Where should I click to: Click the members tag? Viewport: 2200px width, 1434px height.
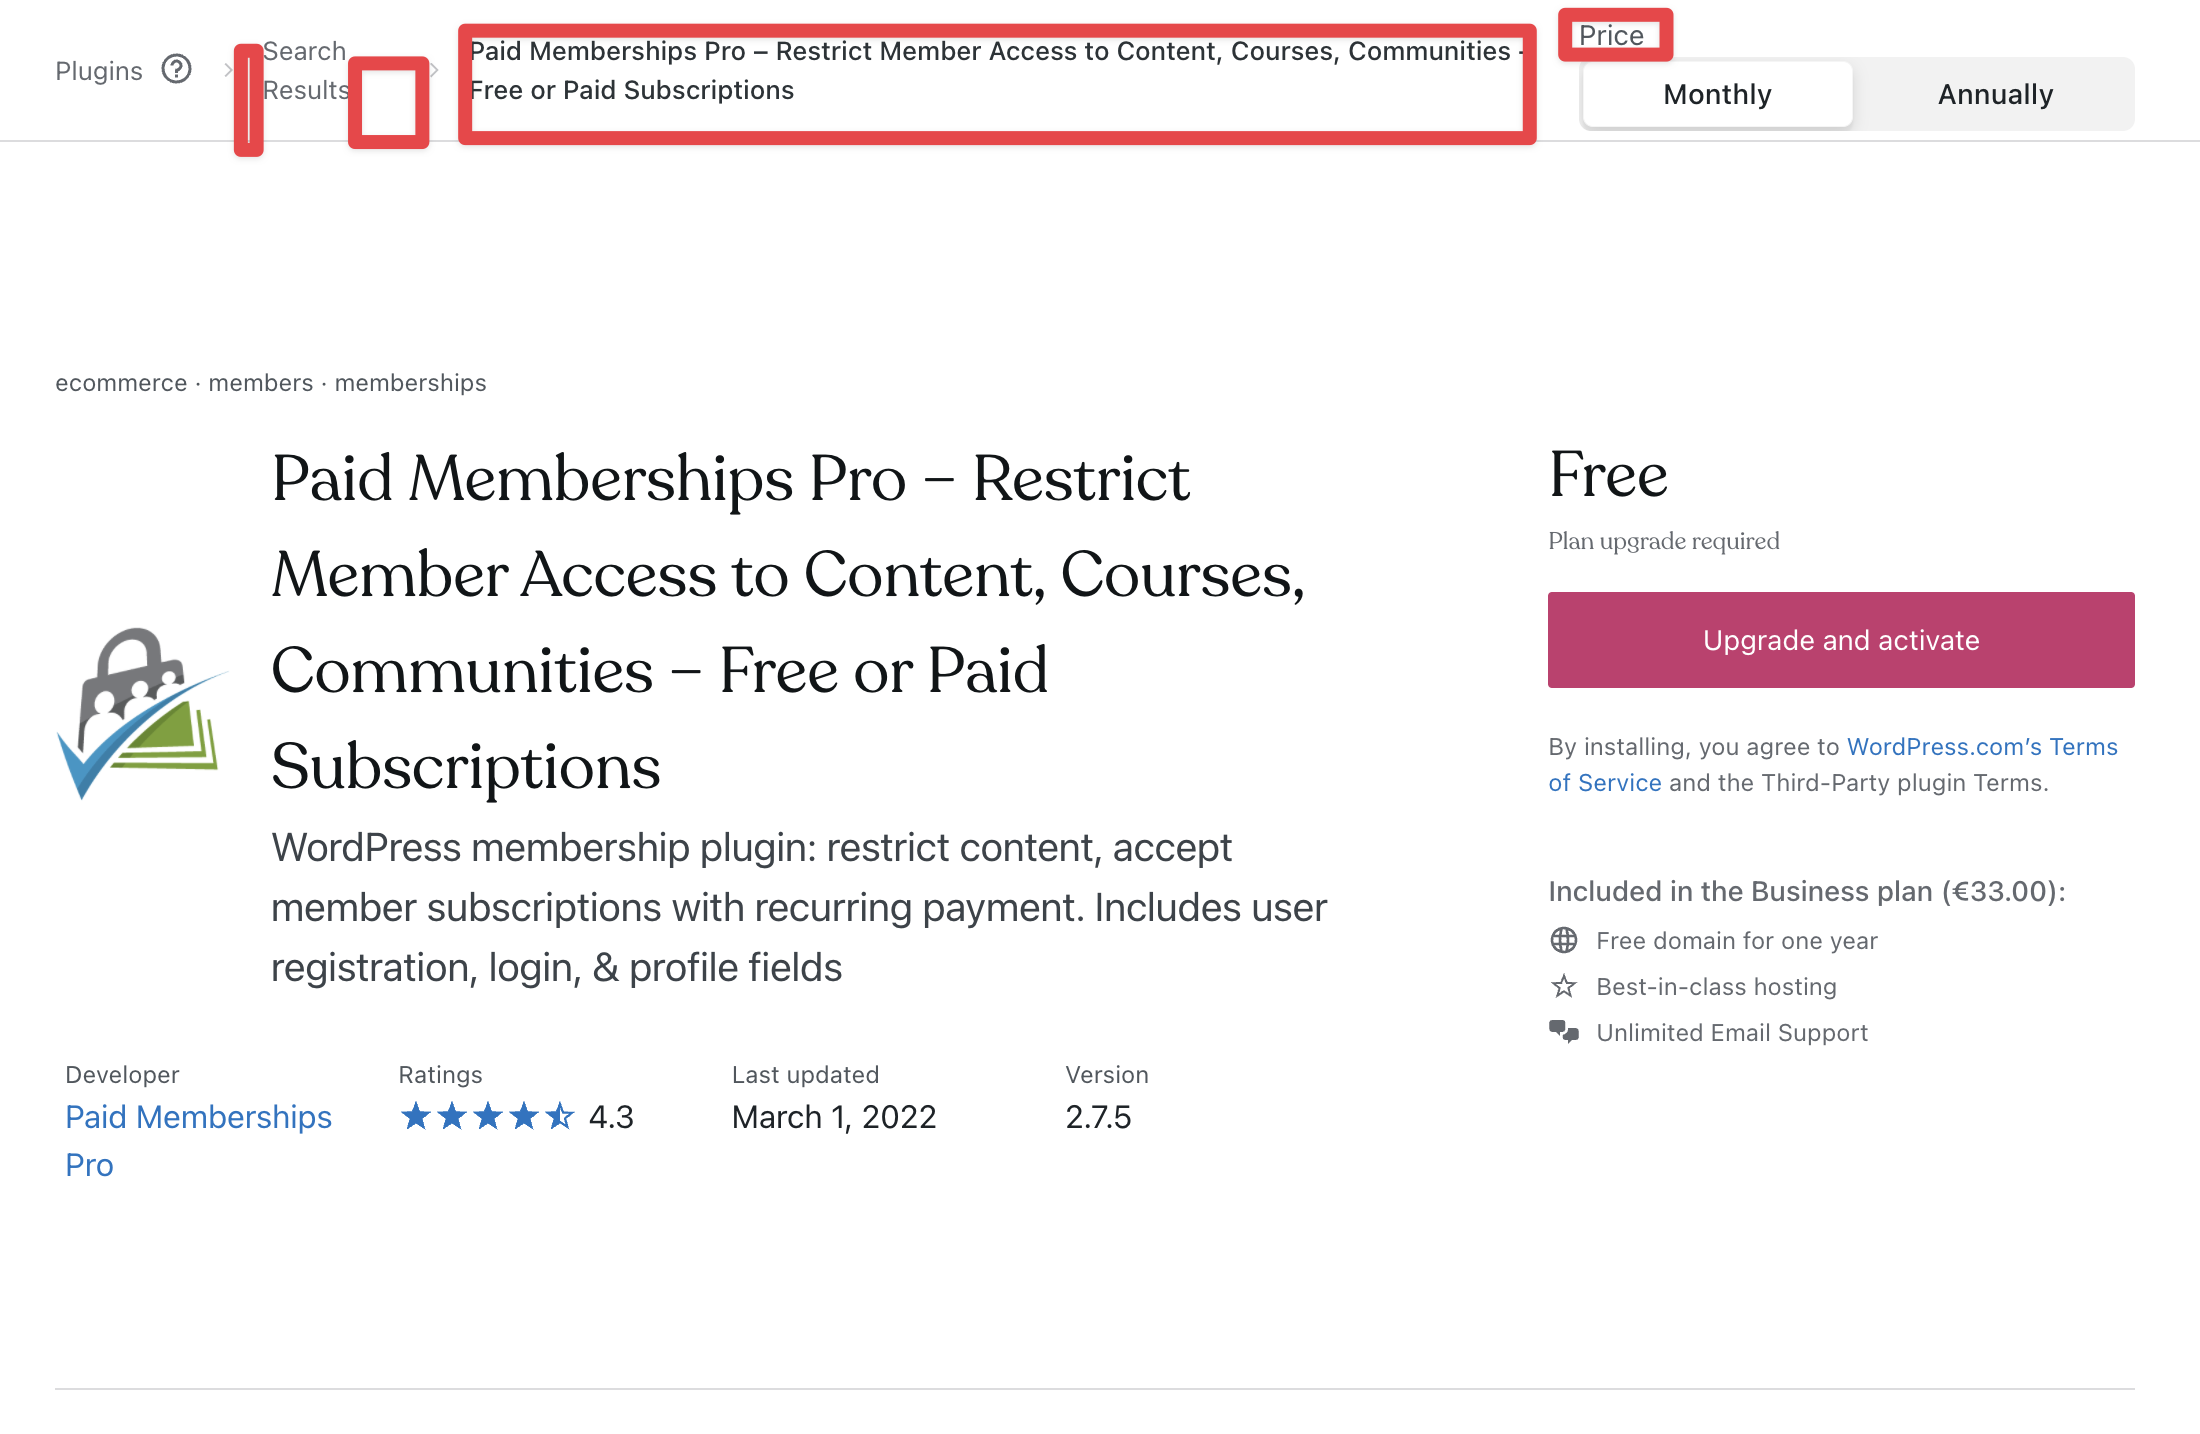(260, 383)
